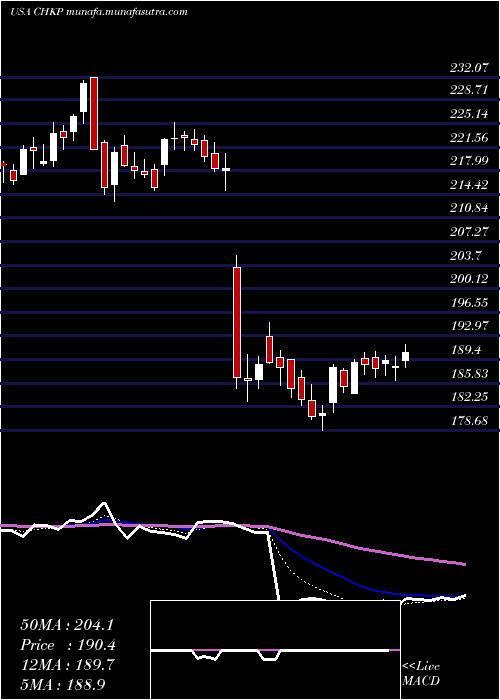
Task: Select the 228.71 price label
Action: 469,91
